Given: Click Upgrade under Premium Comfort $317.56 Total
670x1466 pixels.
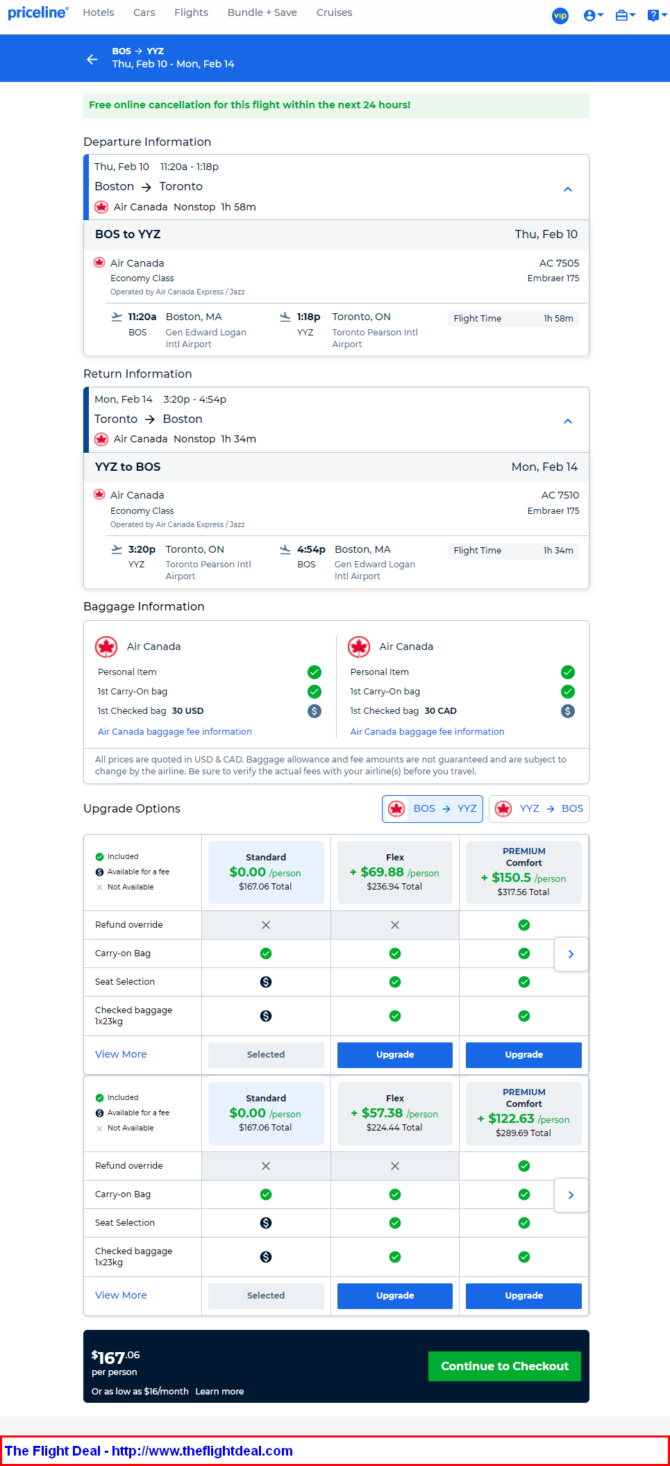Looking at the screenshot, I should click(x=524, y=1055).
